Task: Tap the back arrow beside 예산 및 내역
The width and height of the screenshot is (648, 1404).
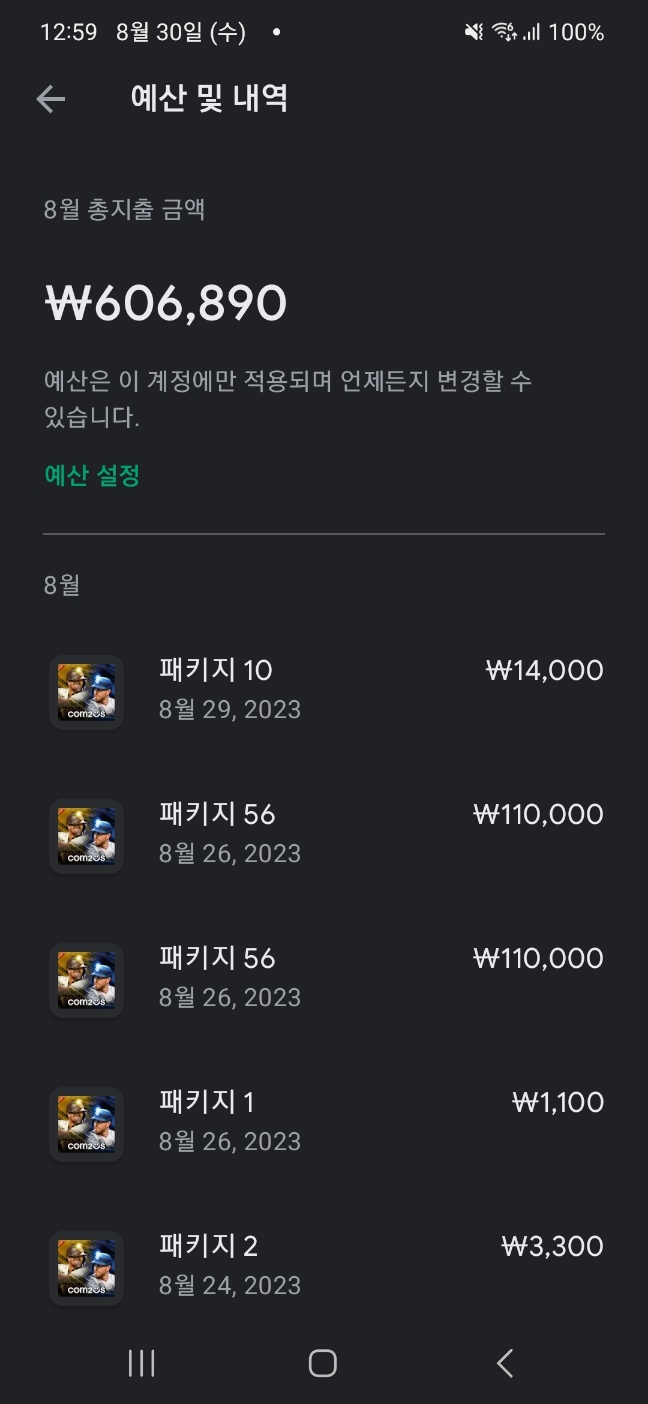Action: 51,98
